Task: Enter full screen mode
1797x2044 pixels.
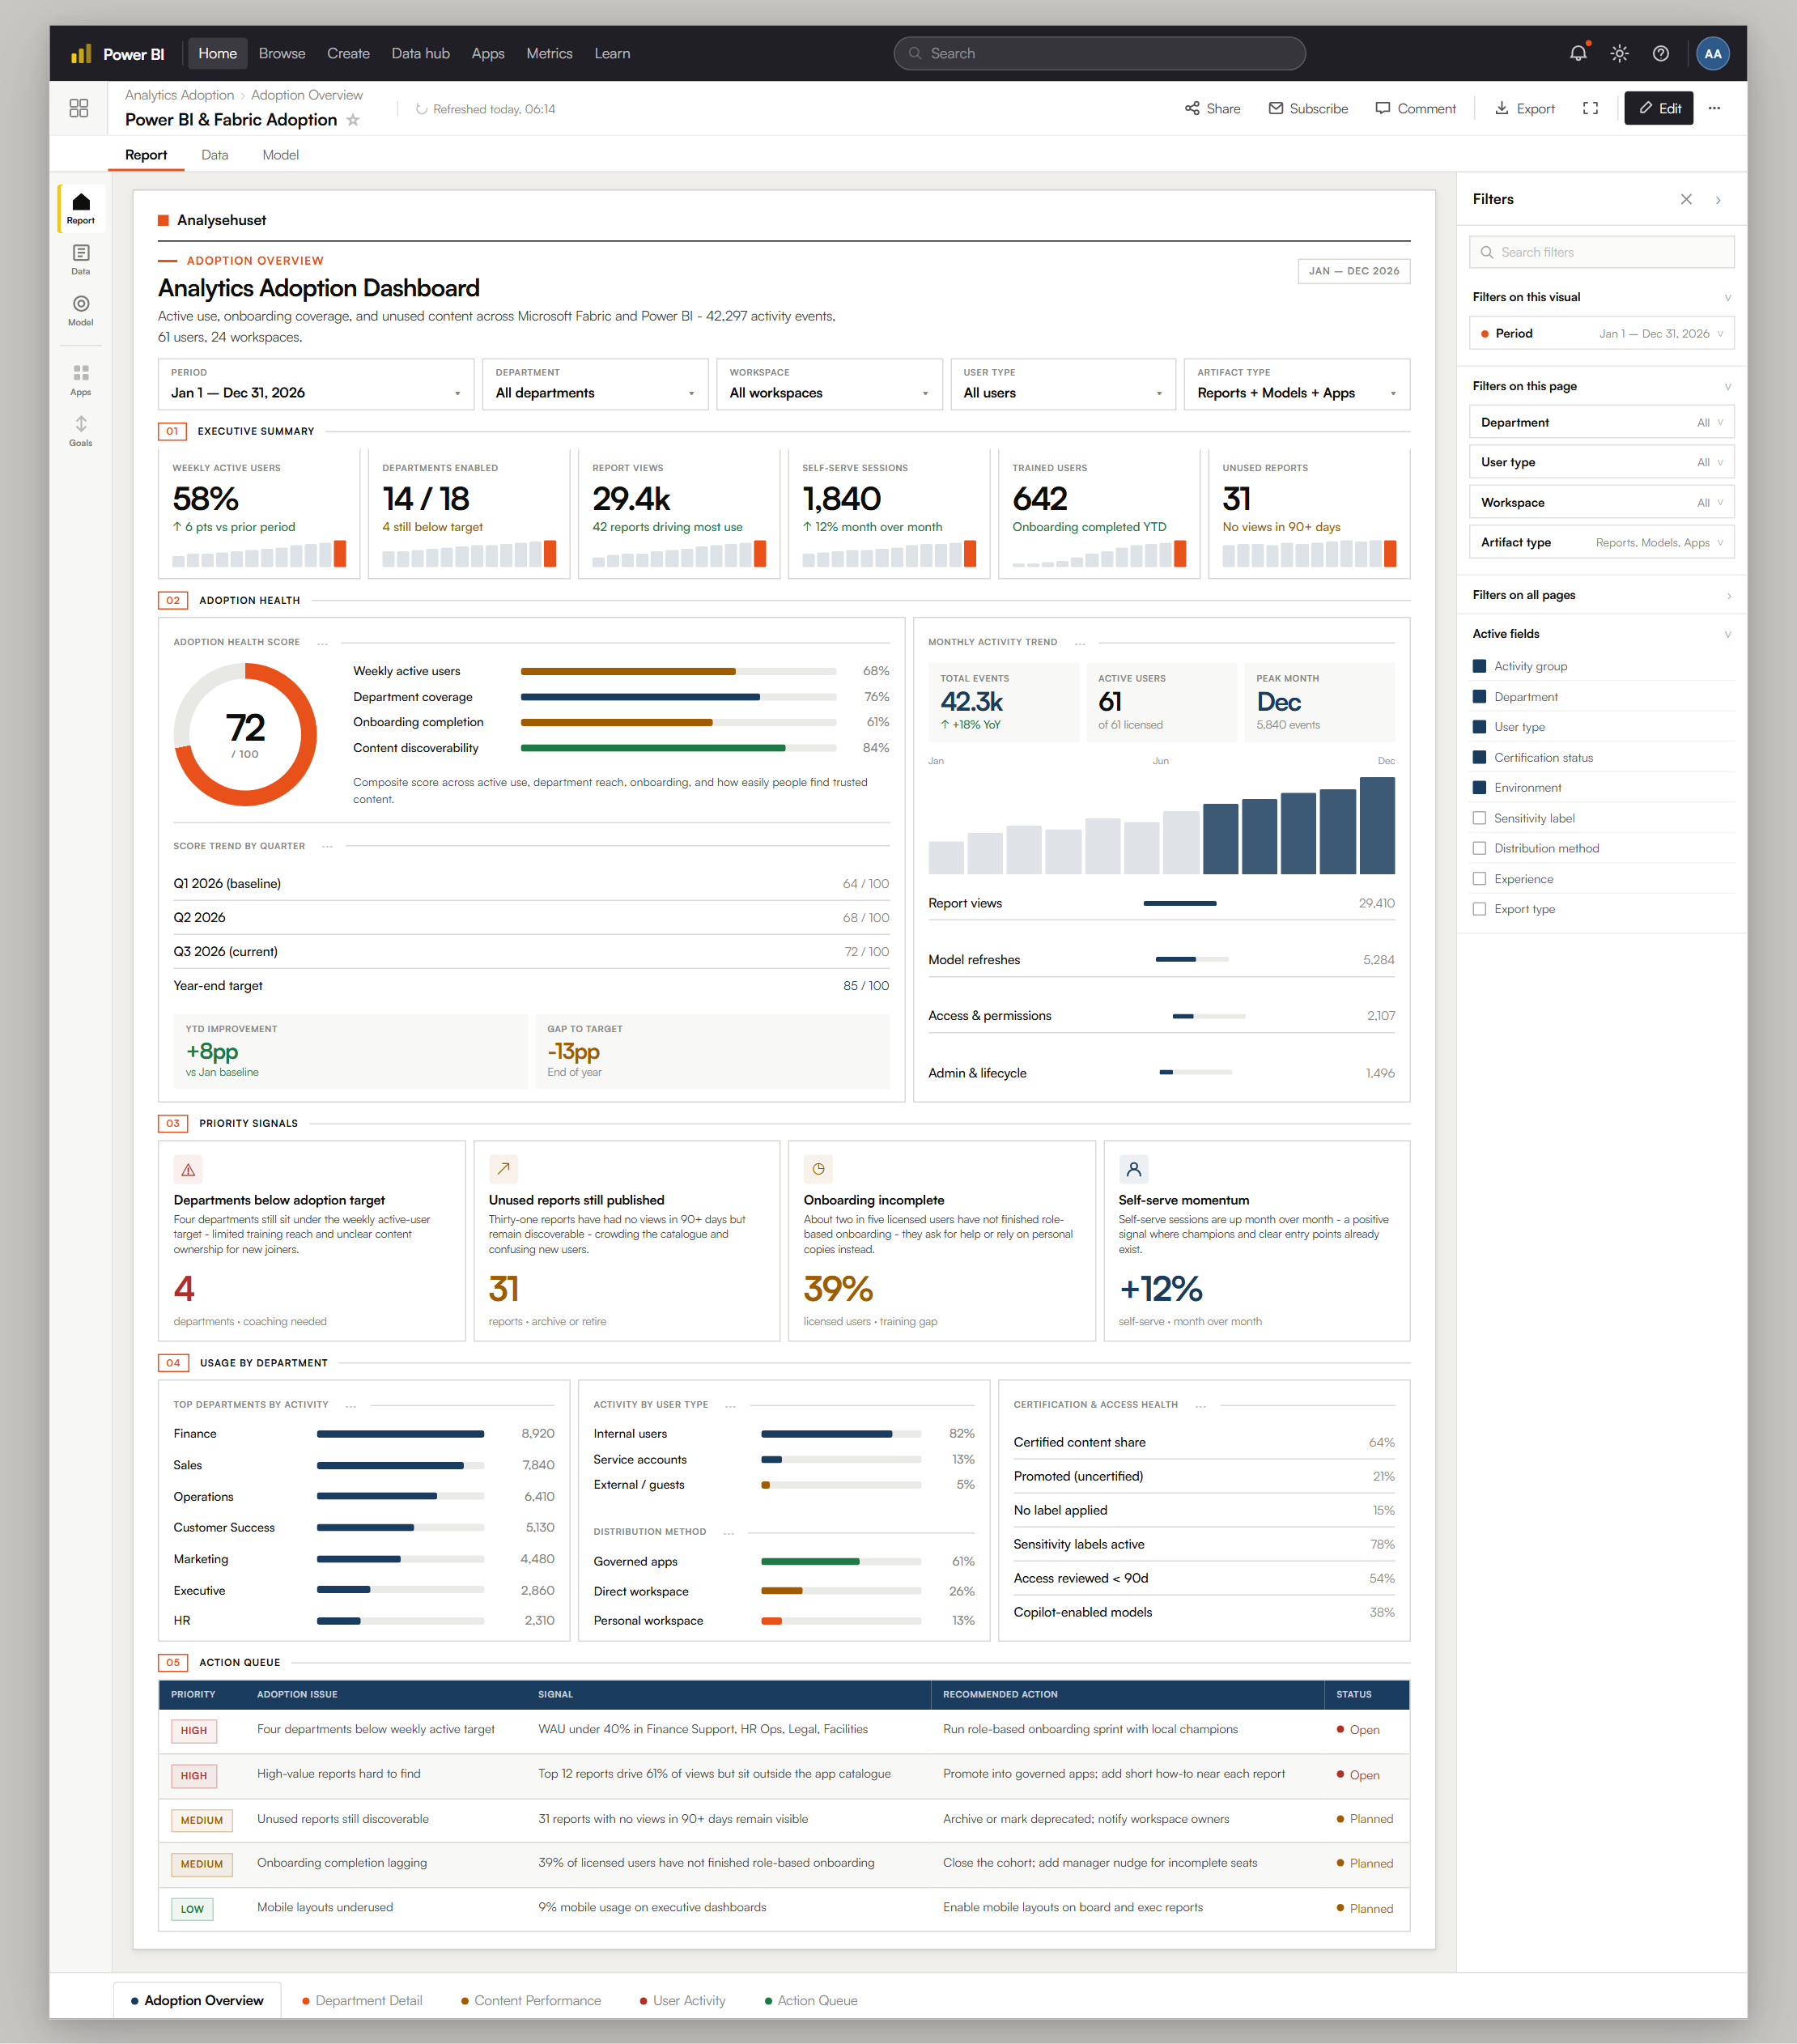Action: pyautogui.click(x=1590, y=109)
